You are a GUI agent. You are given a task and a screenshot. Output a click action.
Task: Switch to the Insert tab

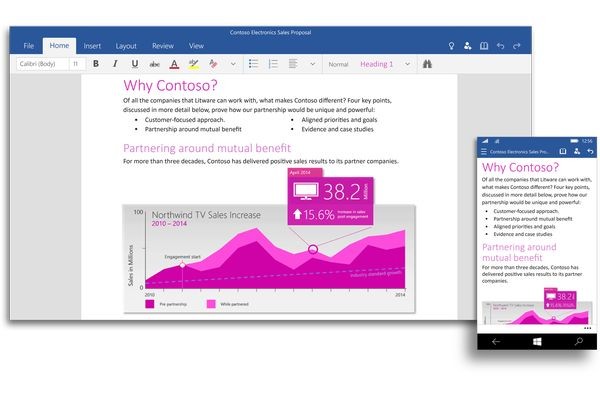tap(92, 46)
